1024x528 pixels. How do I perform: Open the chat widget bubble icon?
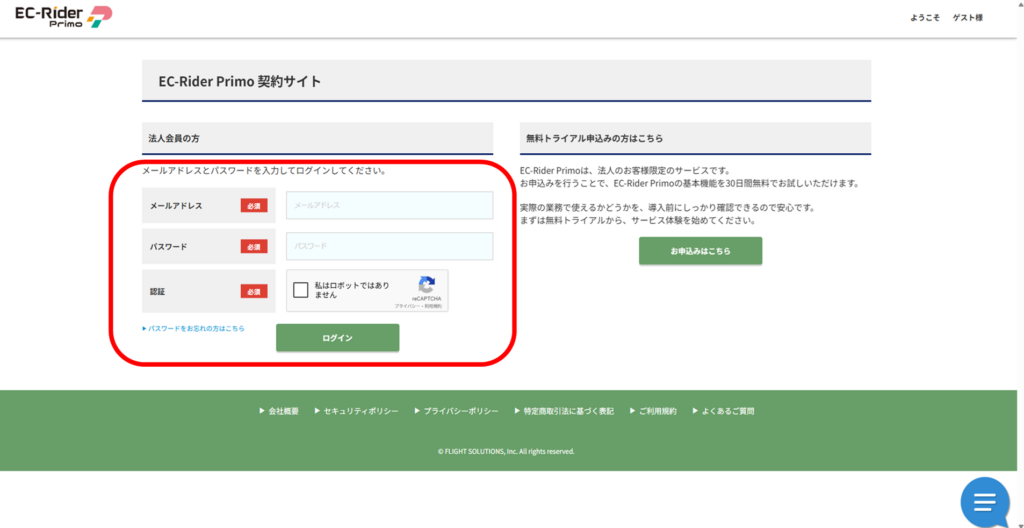coord(984,501)
